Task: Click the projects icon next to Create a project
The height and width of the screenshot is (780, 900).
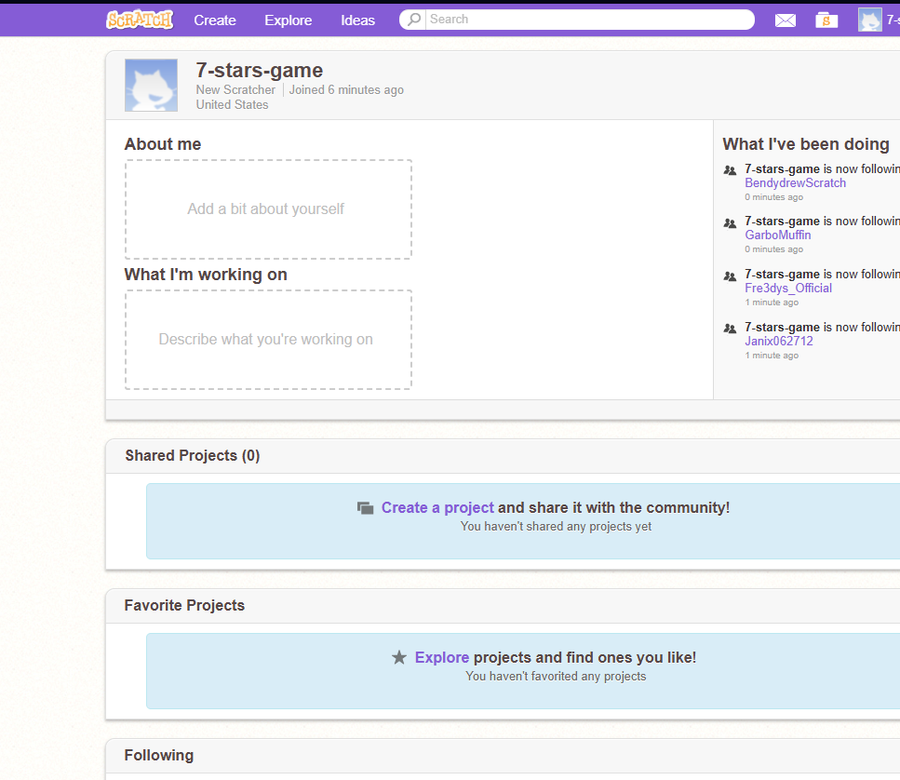Action: [365, 508]
